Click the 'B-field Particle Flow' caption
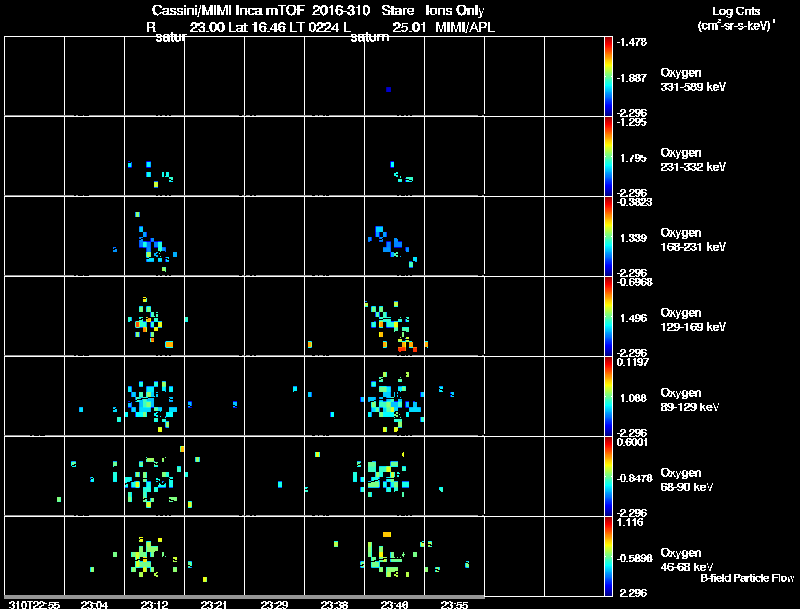 (x=747, y=578)
